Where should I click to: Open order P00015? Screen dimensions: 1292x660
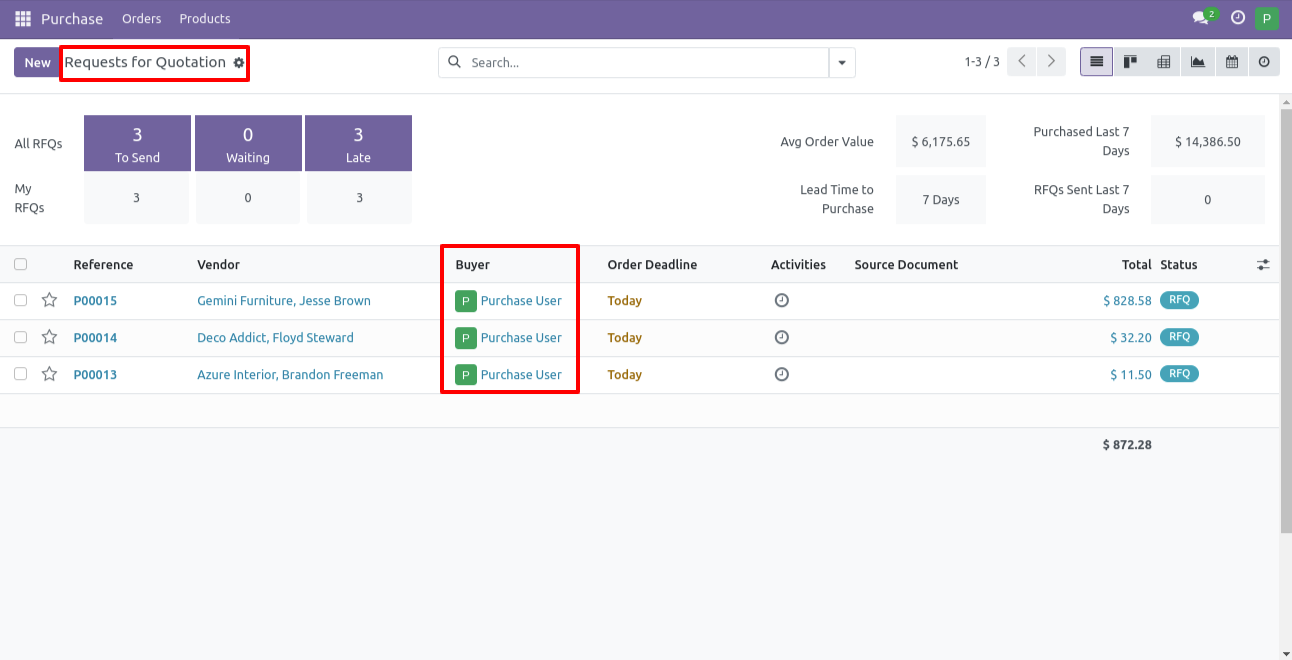point(95,301)
